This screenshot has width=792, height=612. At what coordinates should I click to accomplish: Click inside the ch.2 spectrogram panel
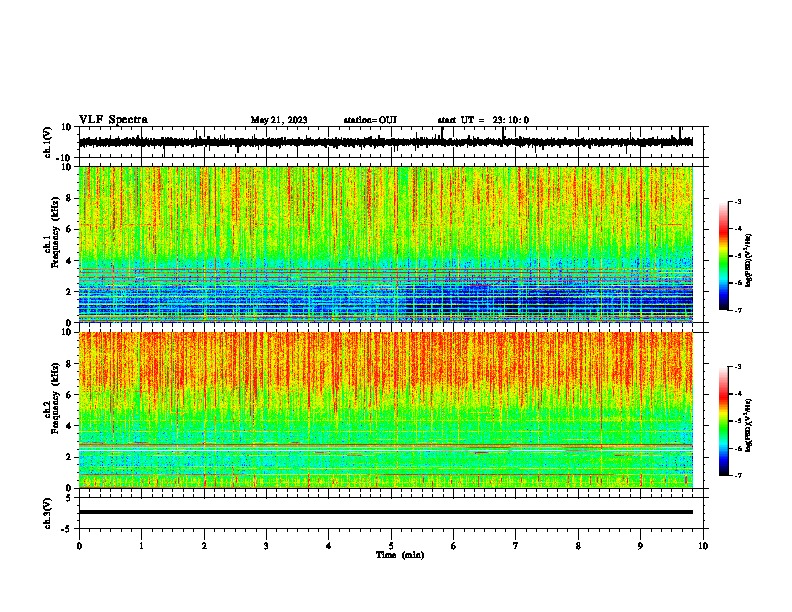pos(386,410)
